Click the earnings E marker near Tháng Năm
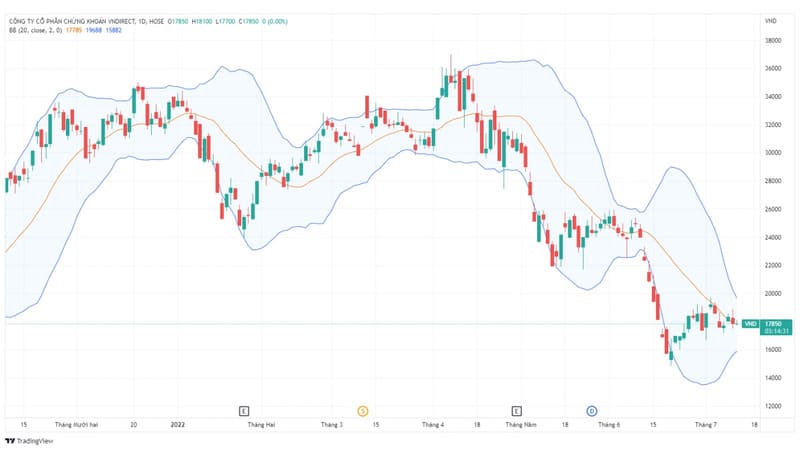Screen dimensions: 800x450 coord(516,411)
